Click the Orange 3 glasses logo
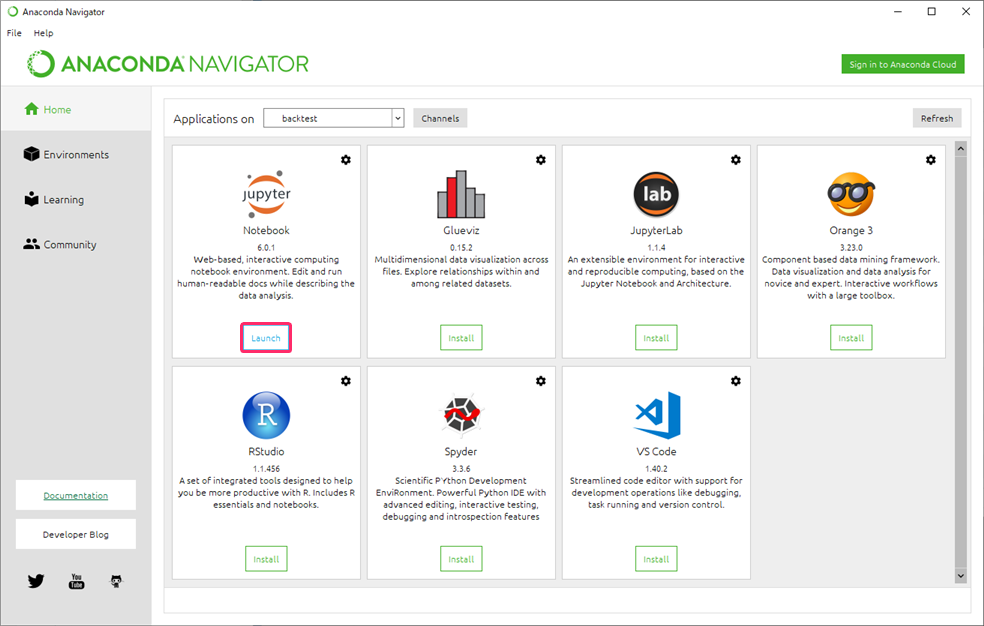Image resolution: width=984 pixels, height=626 pixels. click(851, 194)
